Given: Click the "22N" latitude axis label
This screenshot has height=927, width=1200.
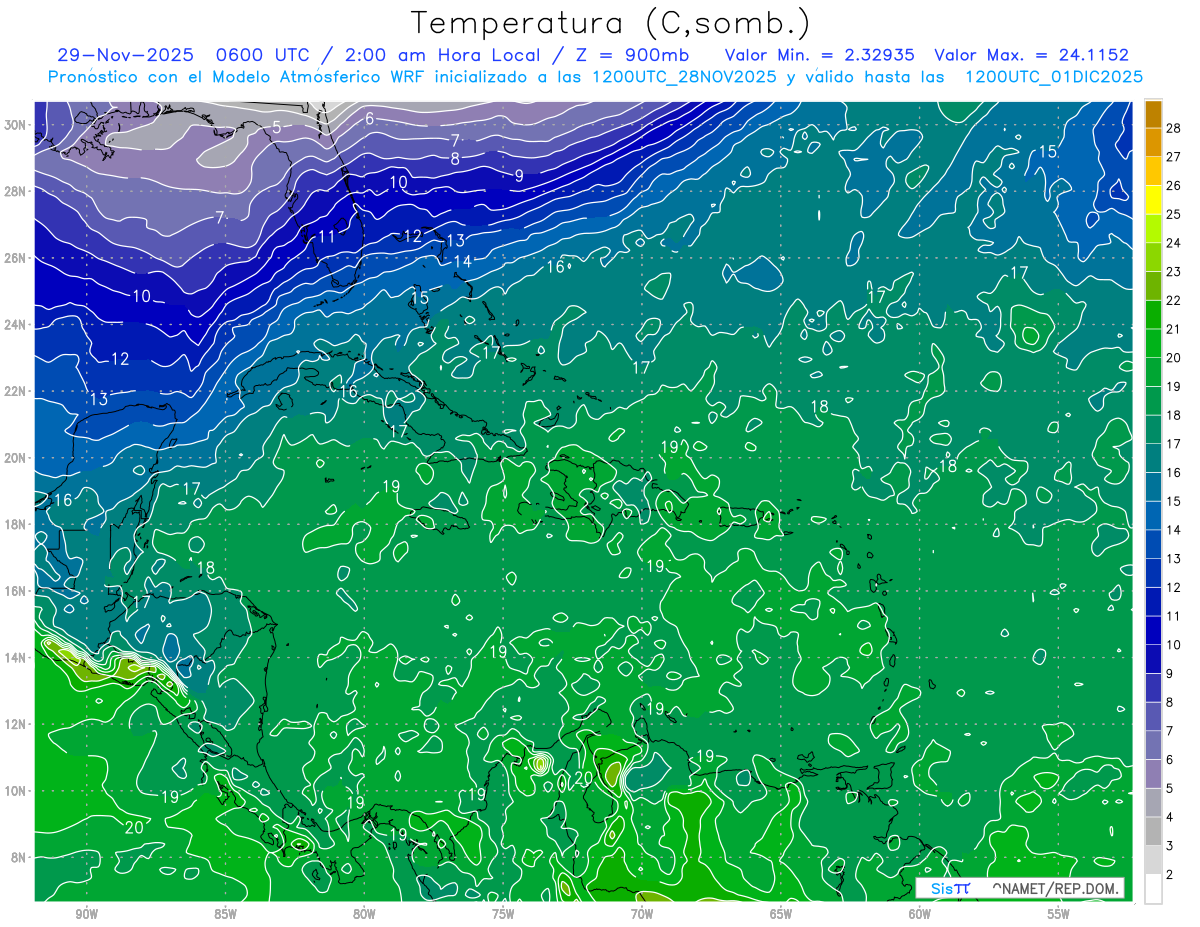Looking at the screenshot, I should 17,391.
